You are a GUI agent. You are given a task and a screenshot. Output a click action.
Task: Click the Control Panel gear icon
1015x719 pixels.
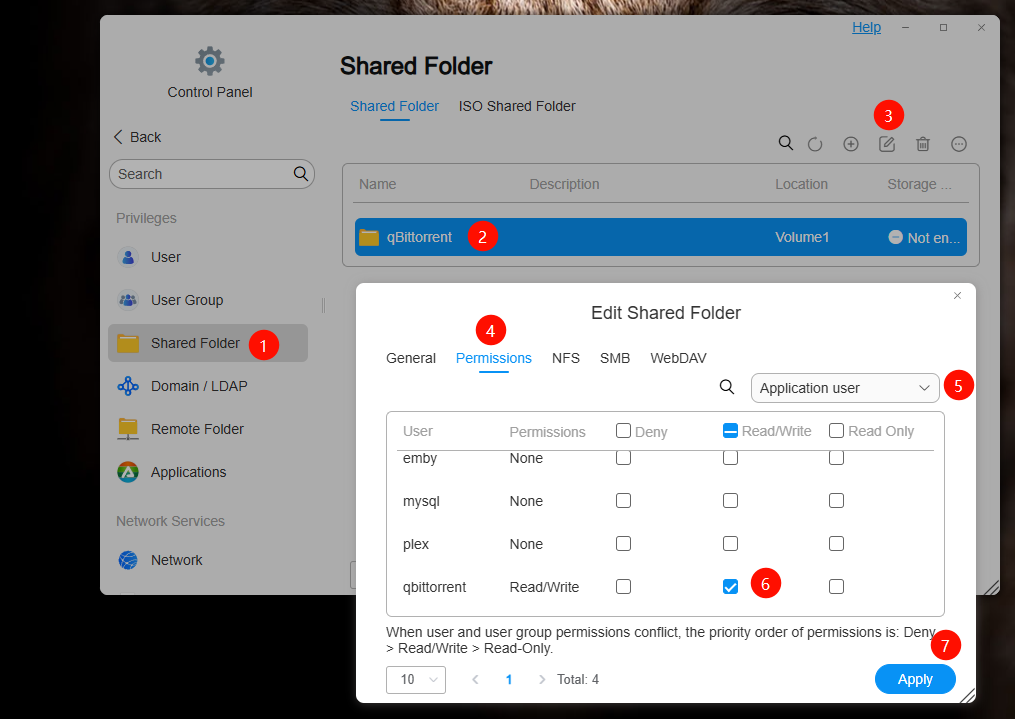pyautogui.click(x=210, y=61)
